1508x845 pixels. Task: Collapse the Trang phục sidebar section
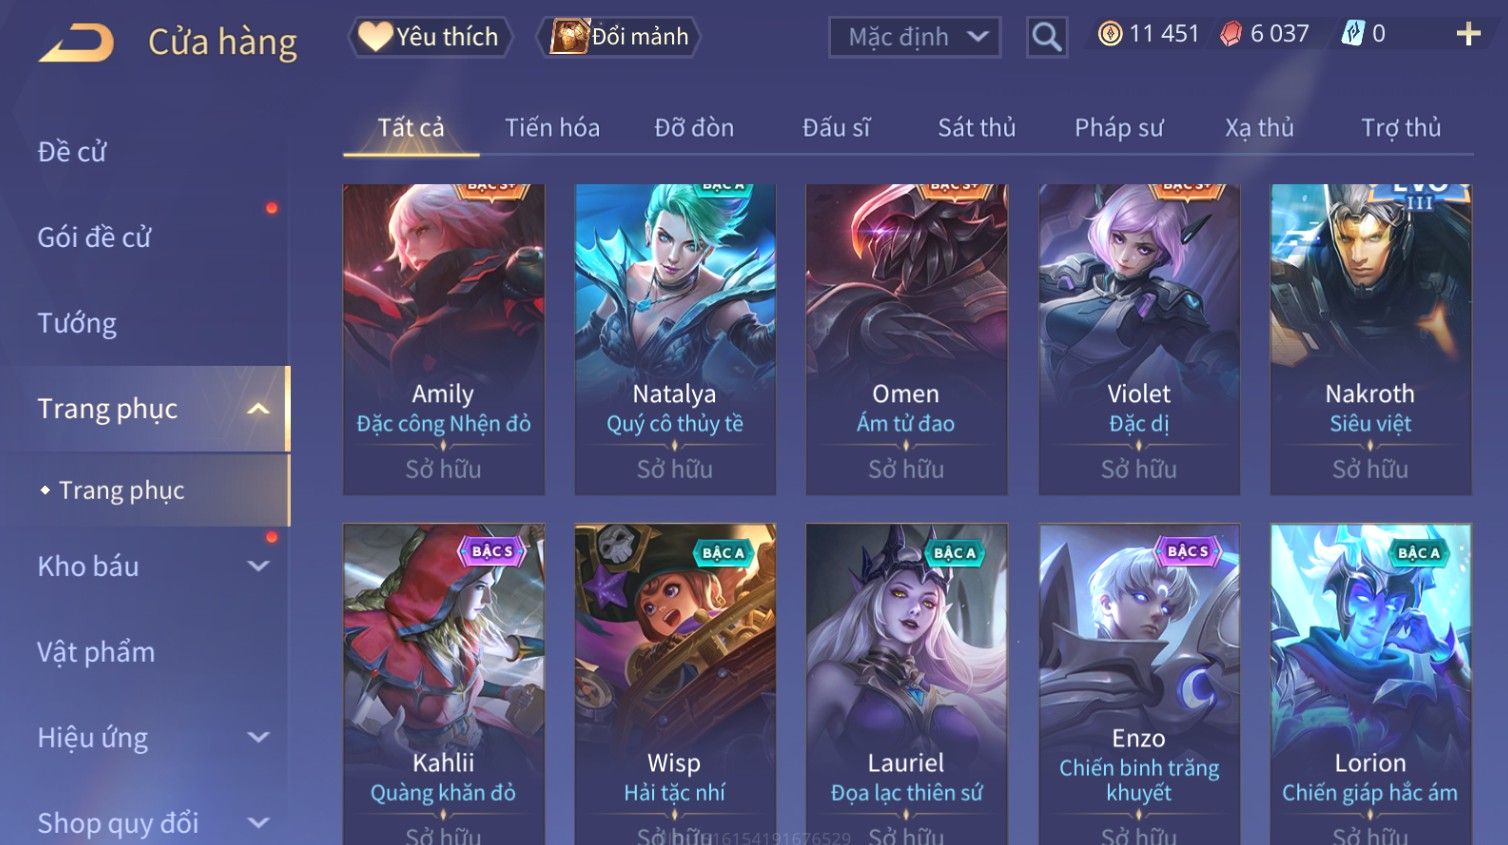point(258,409)
